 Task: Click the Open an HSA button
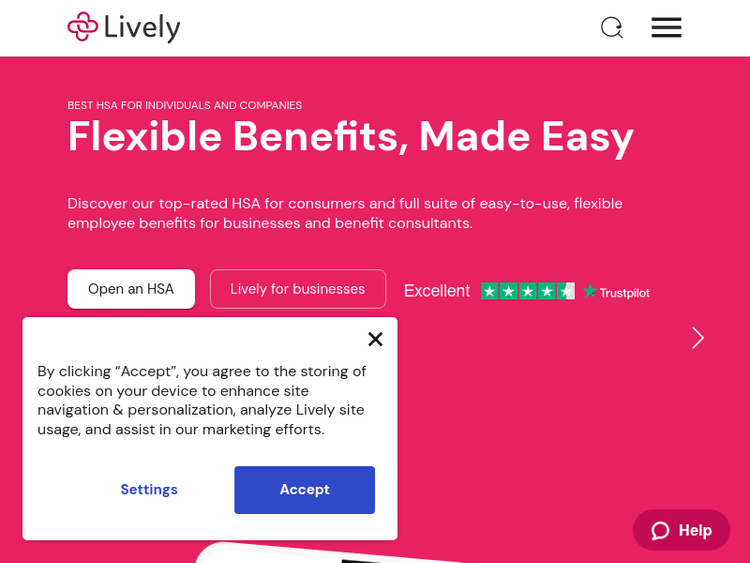[x=131, y=289]
